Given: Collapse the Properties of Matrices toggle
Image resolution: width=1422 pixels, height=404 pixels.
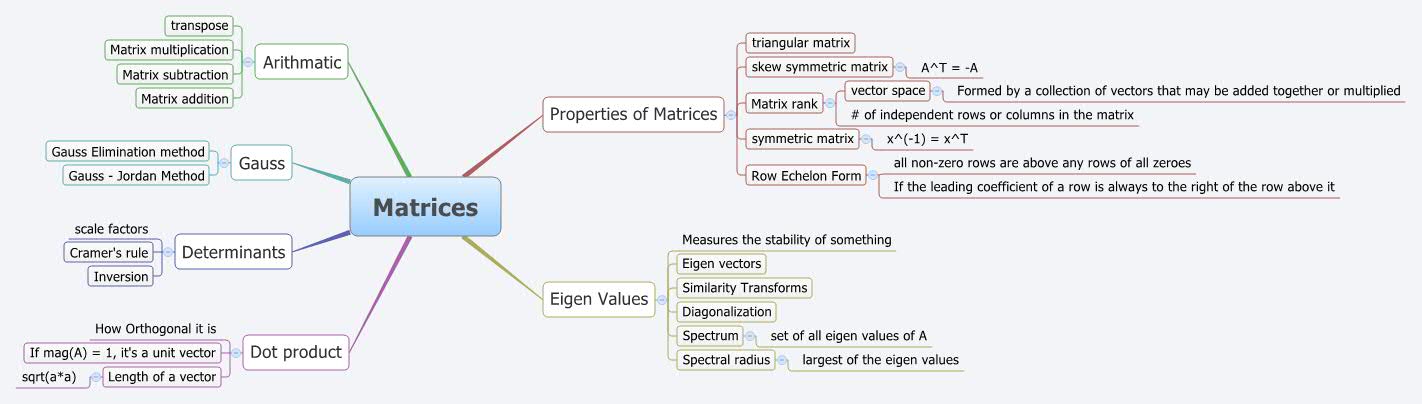Looking at the screenshot, I should 730,114.
